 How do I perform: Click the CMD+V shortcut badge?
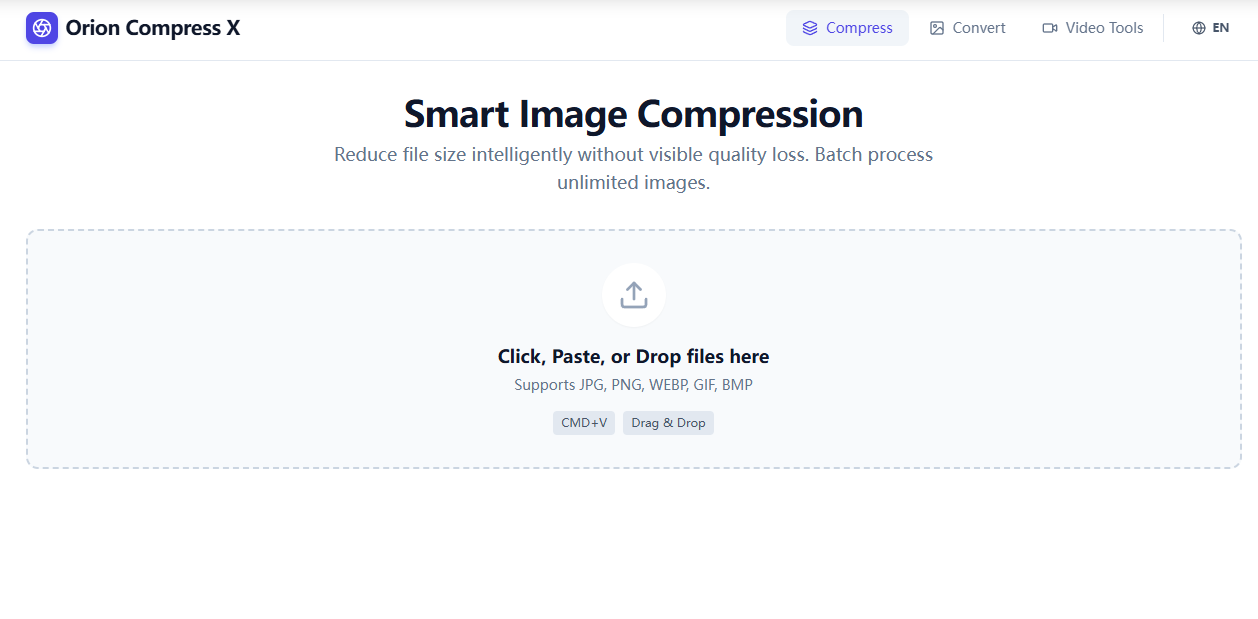pyautogui.click(x=584, y=422)
